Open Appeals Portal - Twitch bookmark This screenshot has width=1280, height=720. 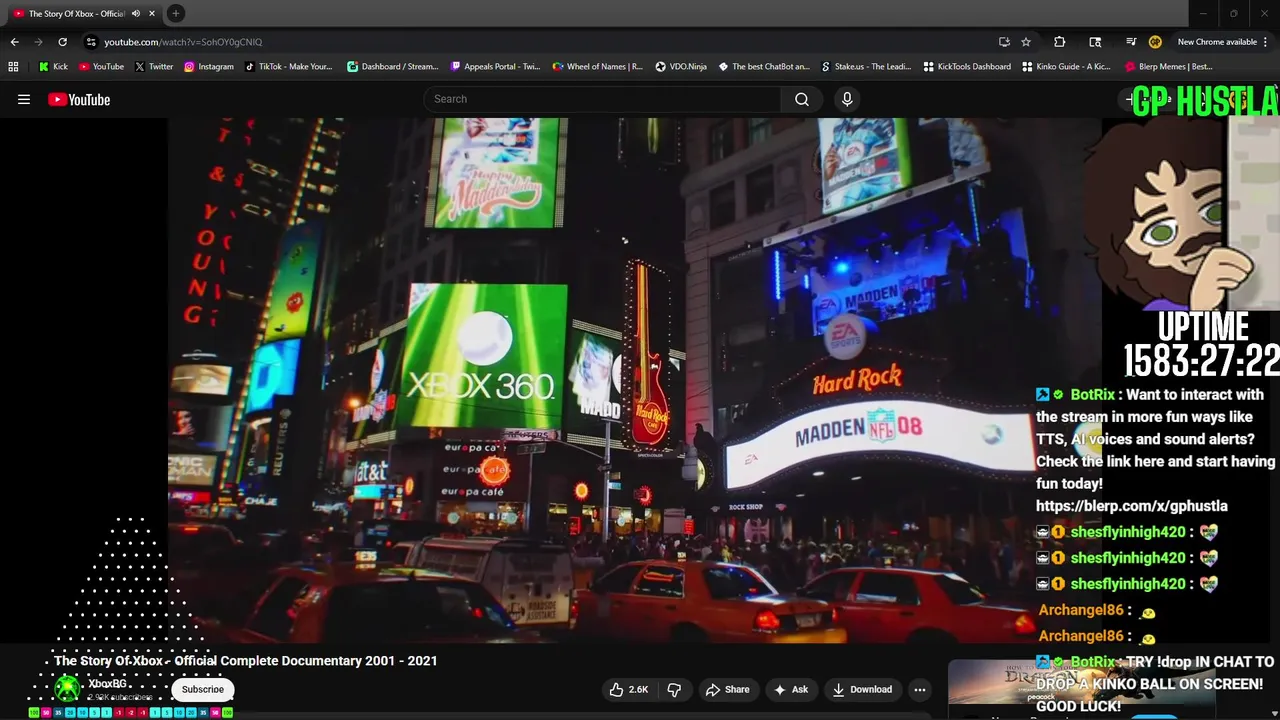pyautogui.click(x=495, y=67)
